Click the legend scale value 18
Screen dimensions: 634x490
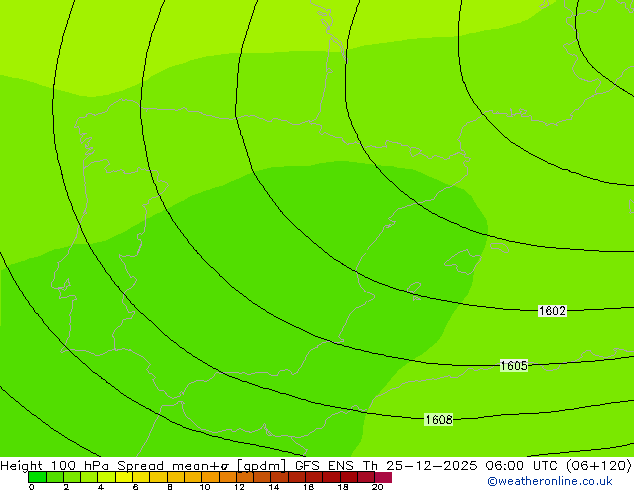(343, 486)
